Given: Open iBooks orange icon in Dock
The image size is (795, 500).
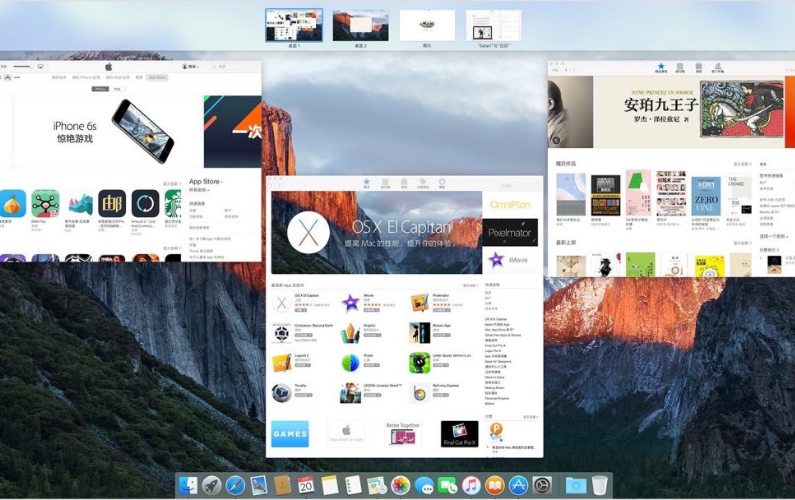Looking at the screenshot, I should click(x=495, y=485).
